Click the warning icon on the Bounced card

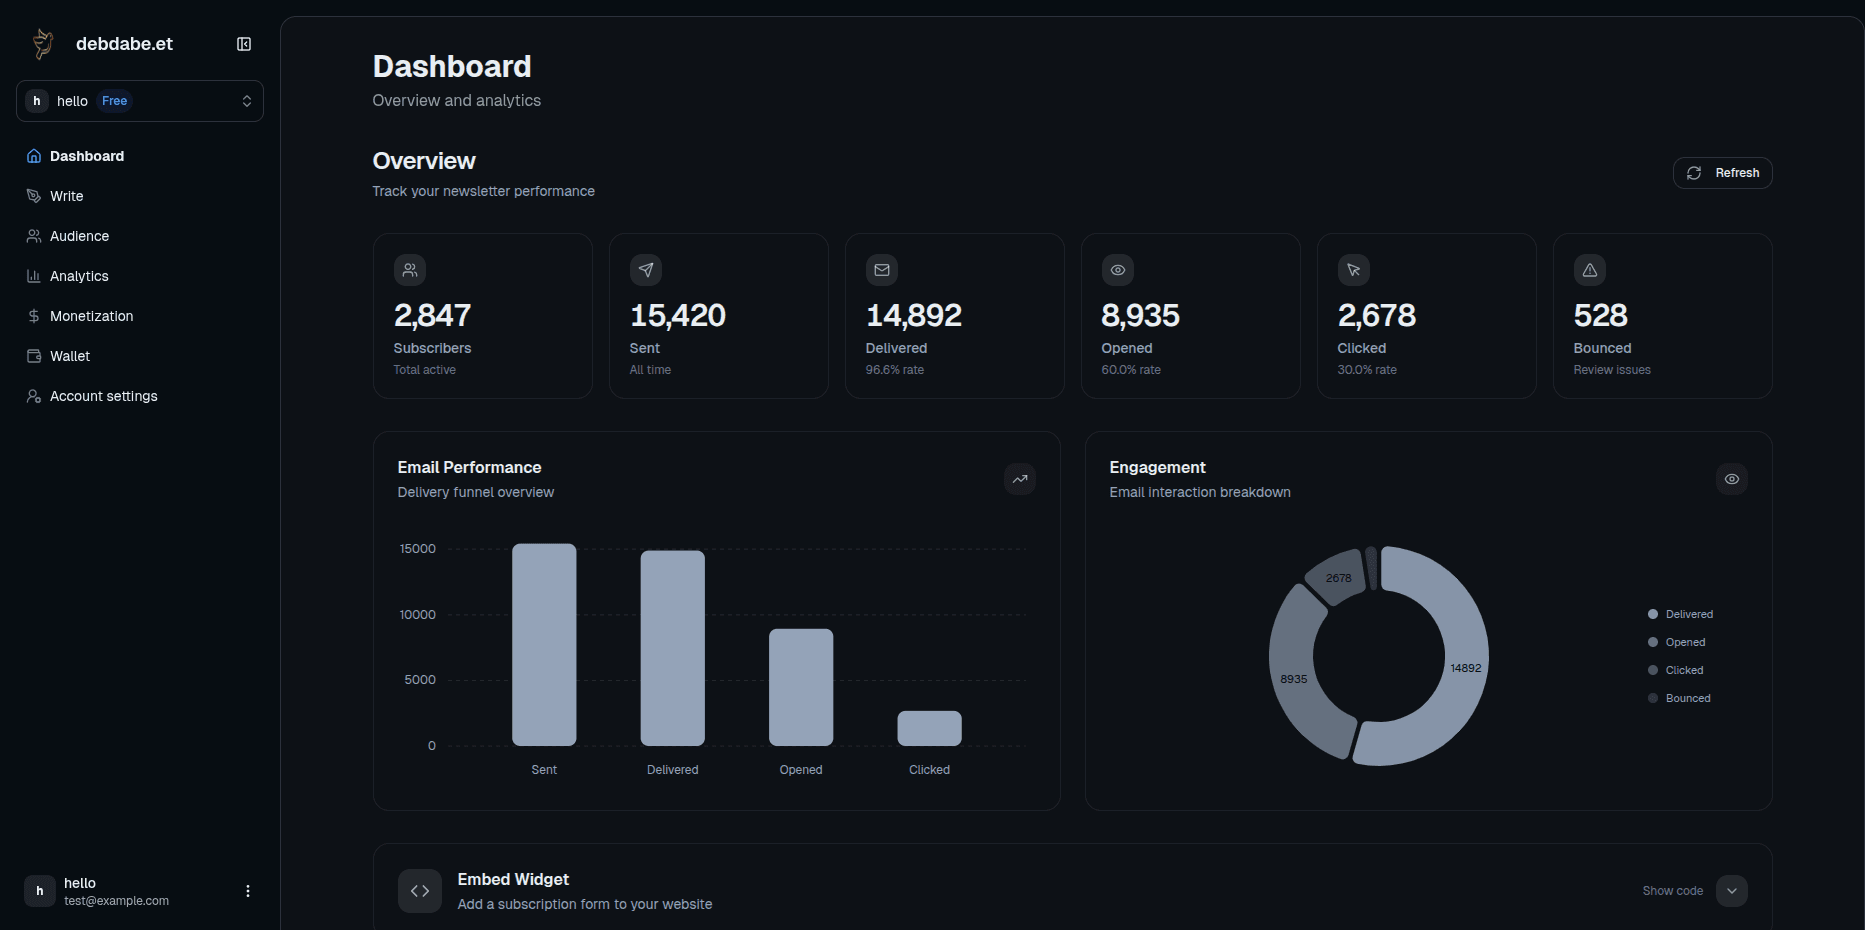[x=1589, y=269]
